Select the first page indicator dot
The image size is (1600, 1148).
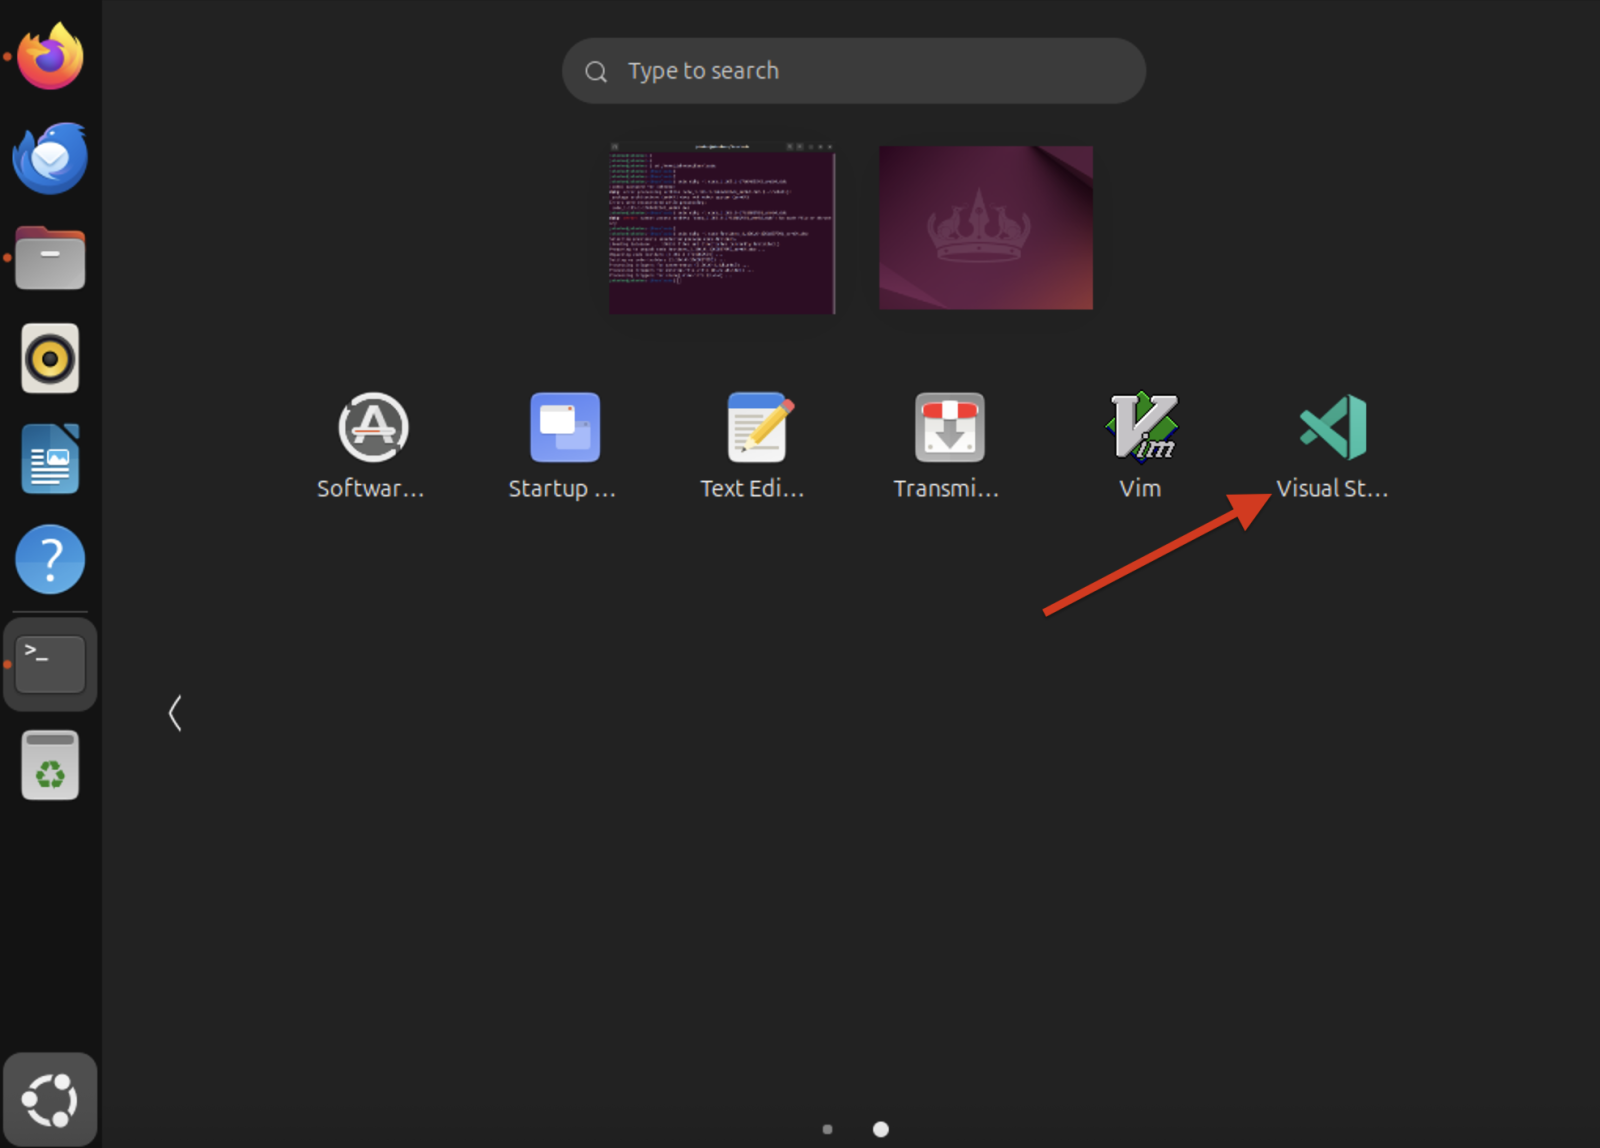[x=827, y=1129]
